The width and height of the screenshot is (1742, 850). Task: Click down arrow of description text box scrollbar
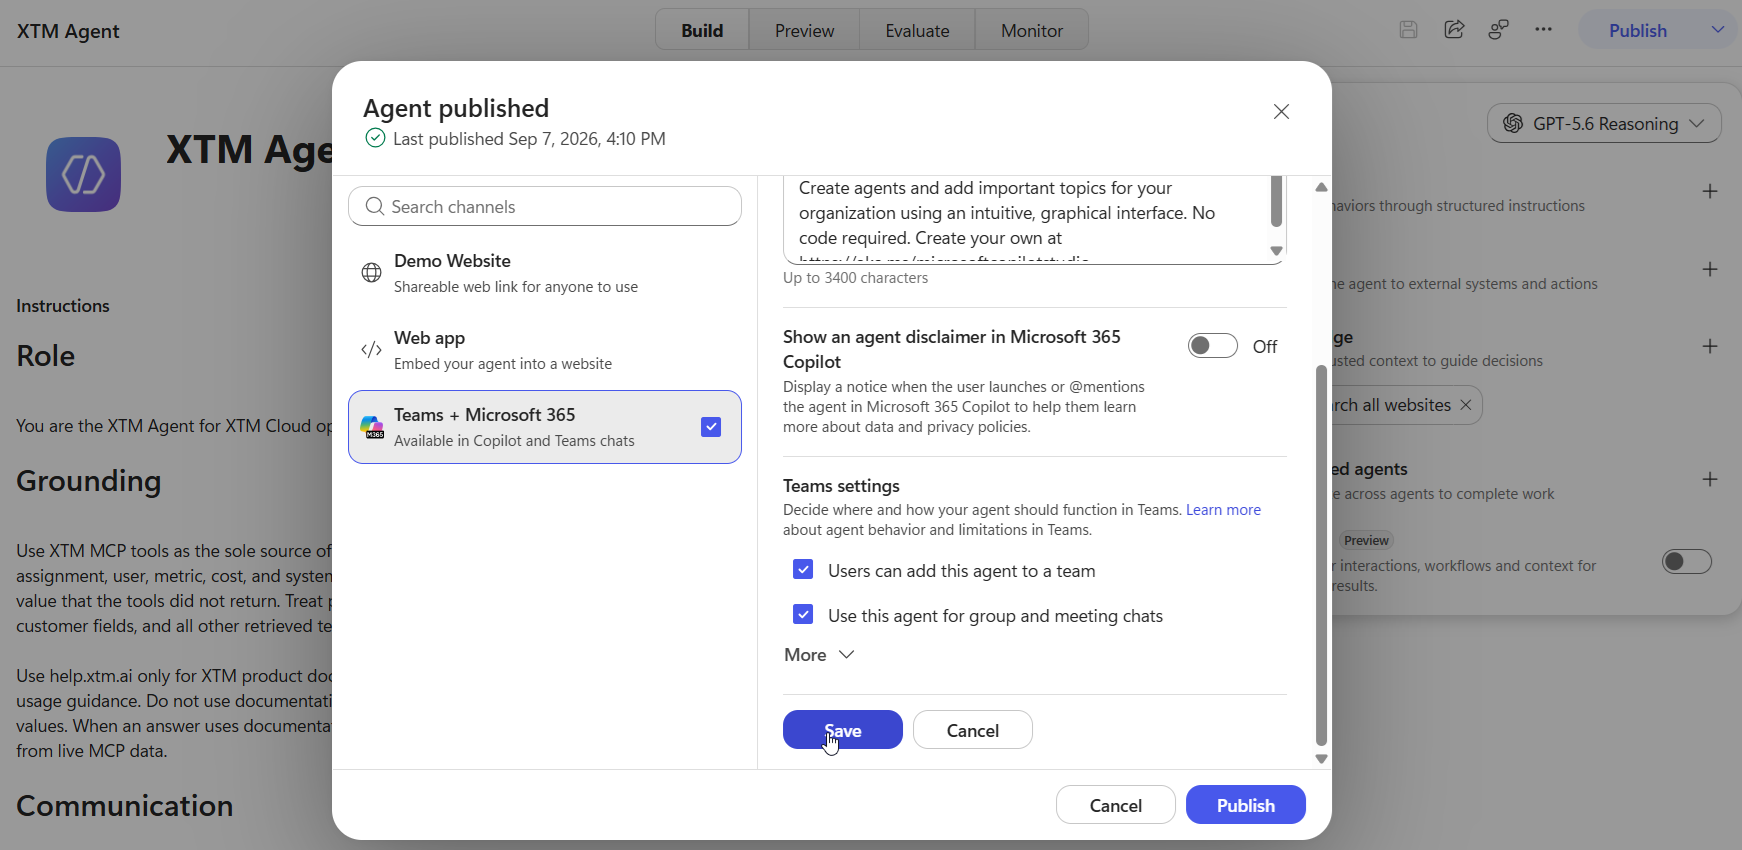point(1276,251)
